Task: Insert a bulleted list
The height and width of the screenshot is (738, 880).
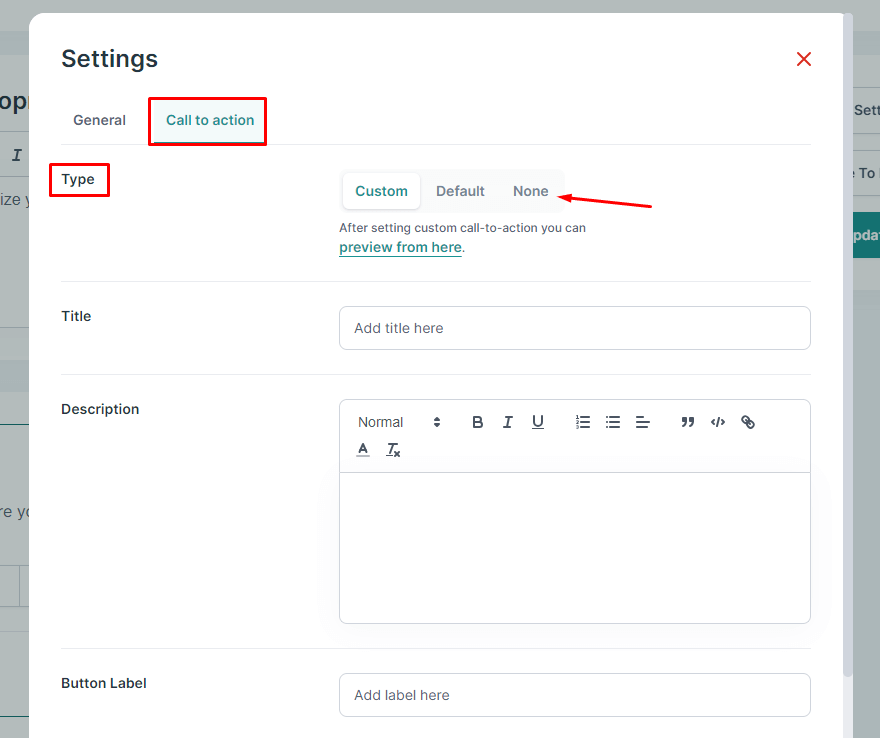Action: [613, 422]
